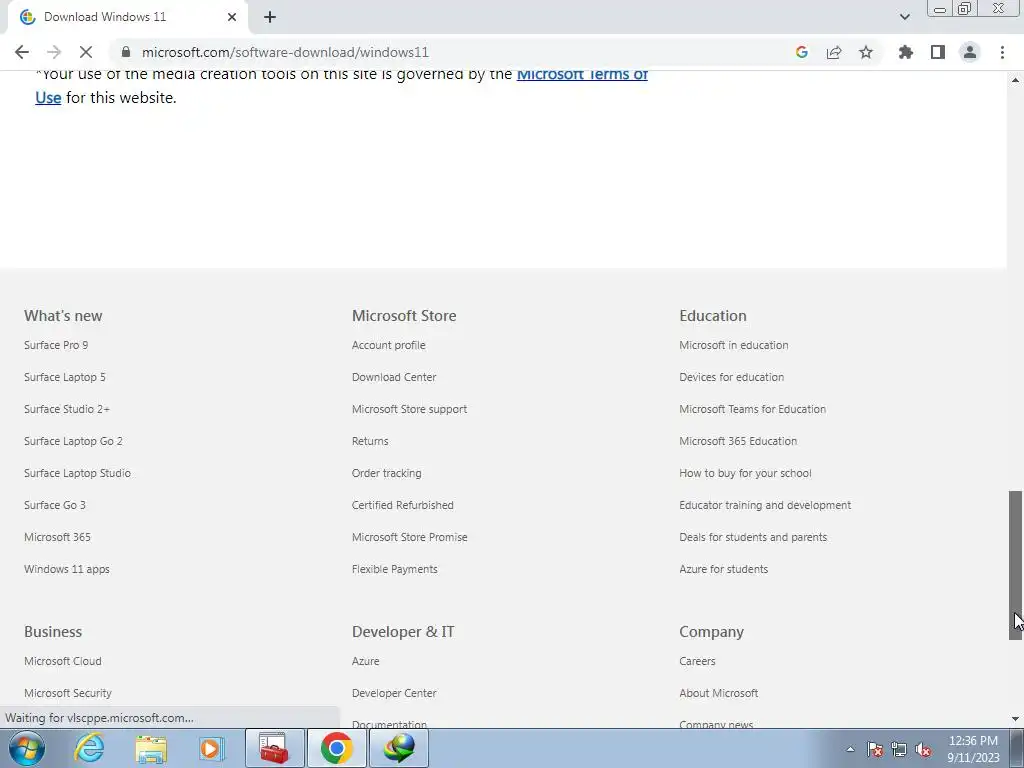Screen dimensions: 1024x768
Task: Open the Surface Pro 9 link
Action: pyautogui.click(x=56, y=345)
